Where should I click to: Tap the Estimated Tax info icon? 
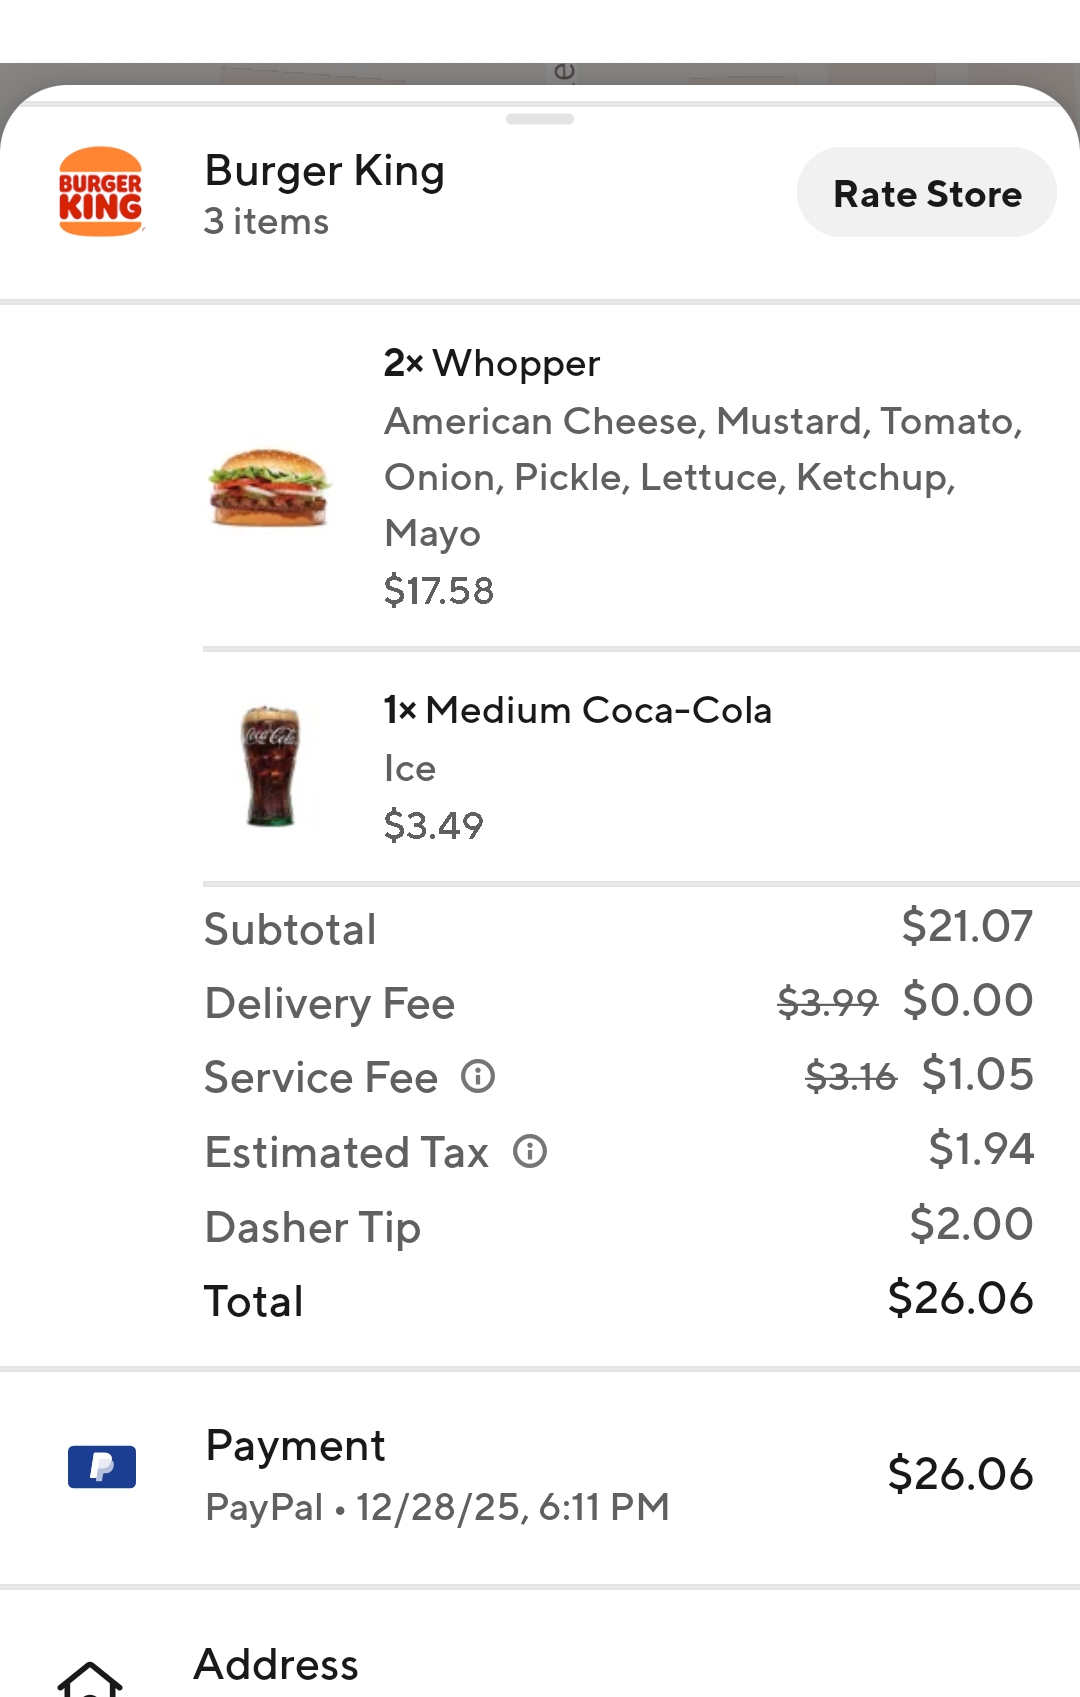pos(530,1152)
